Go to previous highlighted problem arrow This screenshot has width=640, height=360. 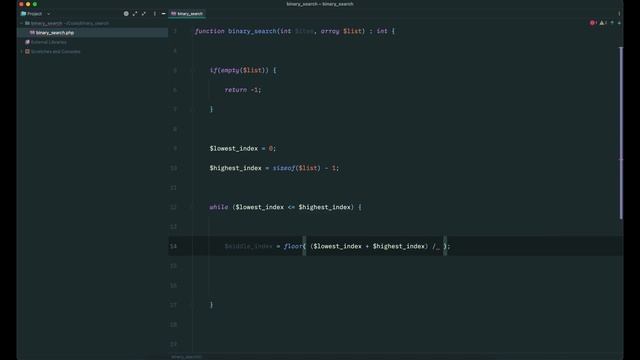pos(612,23)
